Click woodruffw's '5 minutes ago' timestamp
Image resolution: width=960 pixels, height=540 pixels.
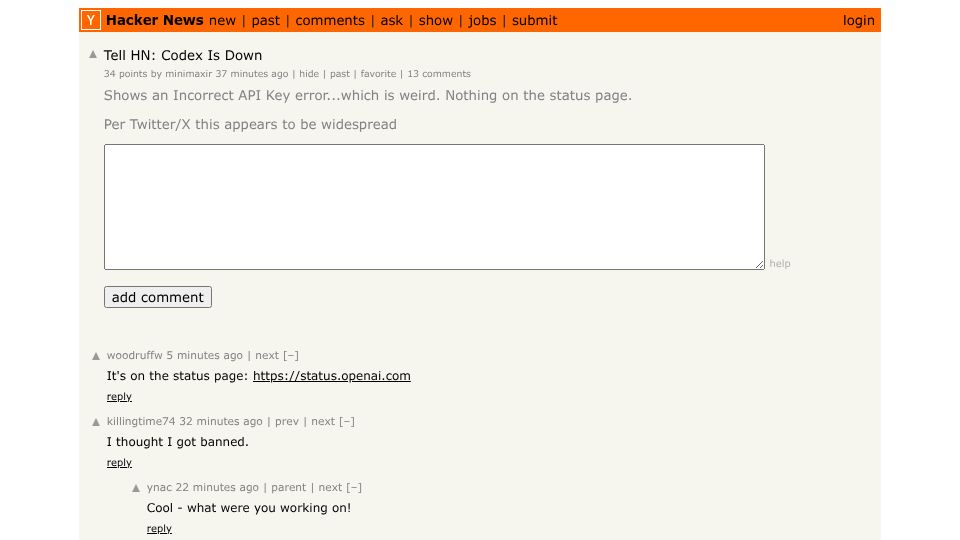pos(204,355)
